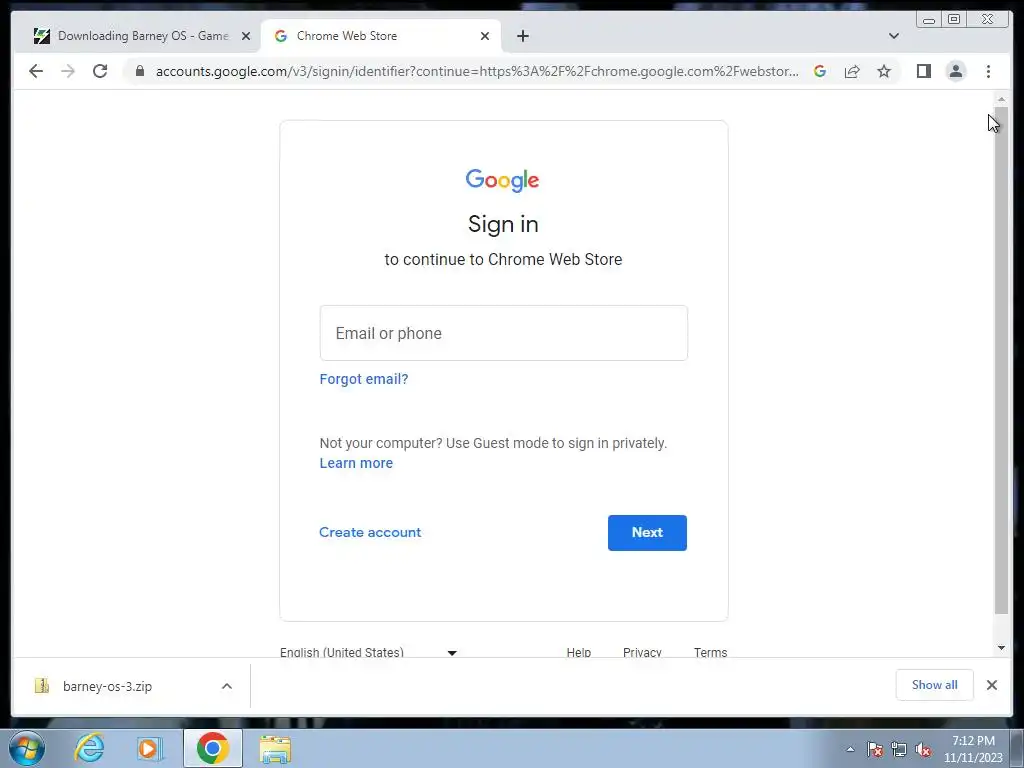Viewport: 1024px width, 768px height.
Task: Go back to the previous page
Action: (36, 71)
